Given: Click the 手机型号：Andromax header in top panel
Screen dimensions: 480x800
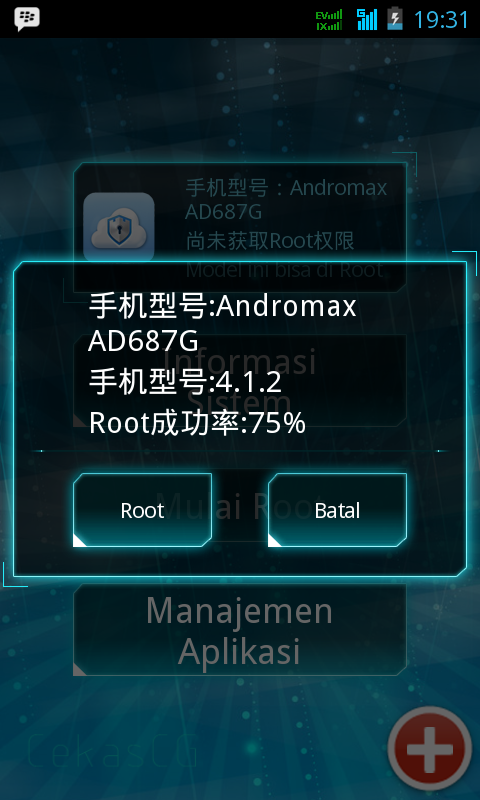Looking at the screenshot, I should 286,188.
